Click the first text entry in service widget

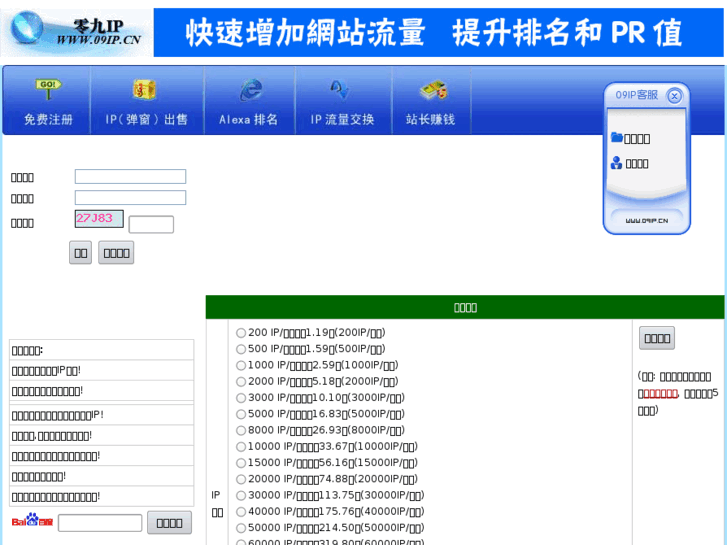coord(637,139)
